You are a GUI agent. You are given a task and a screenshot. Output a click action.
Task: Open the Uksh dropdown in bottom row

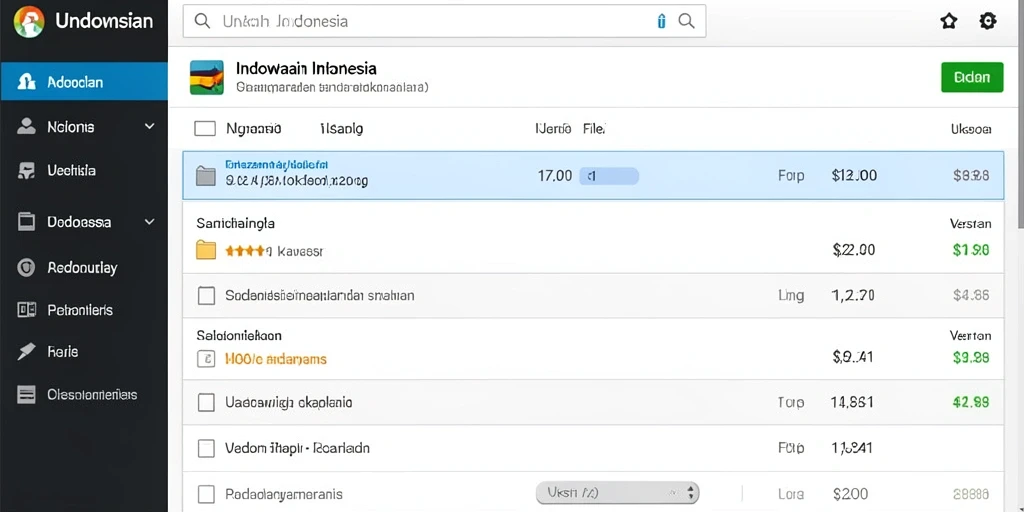tap(617, 493)
